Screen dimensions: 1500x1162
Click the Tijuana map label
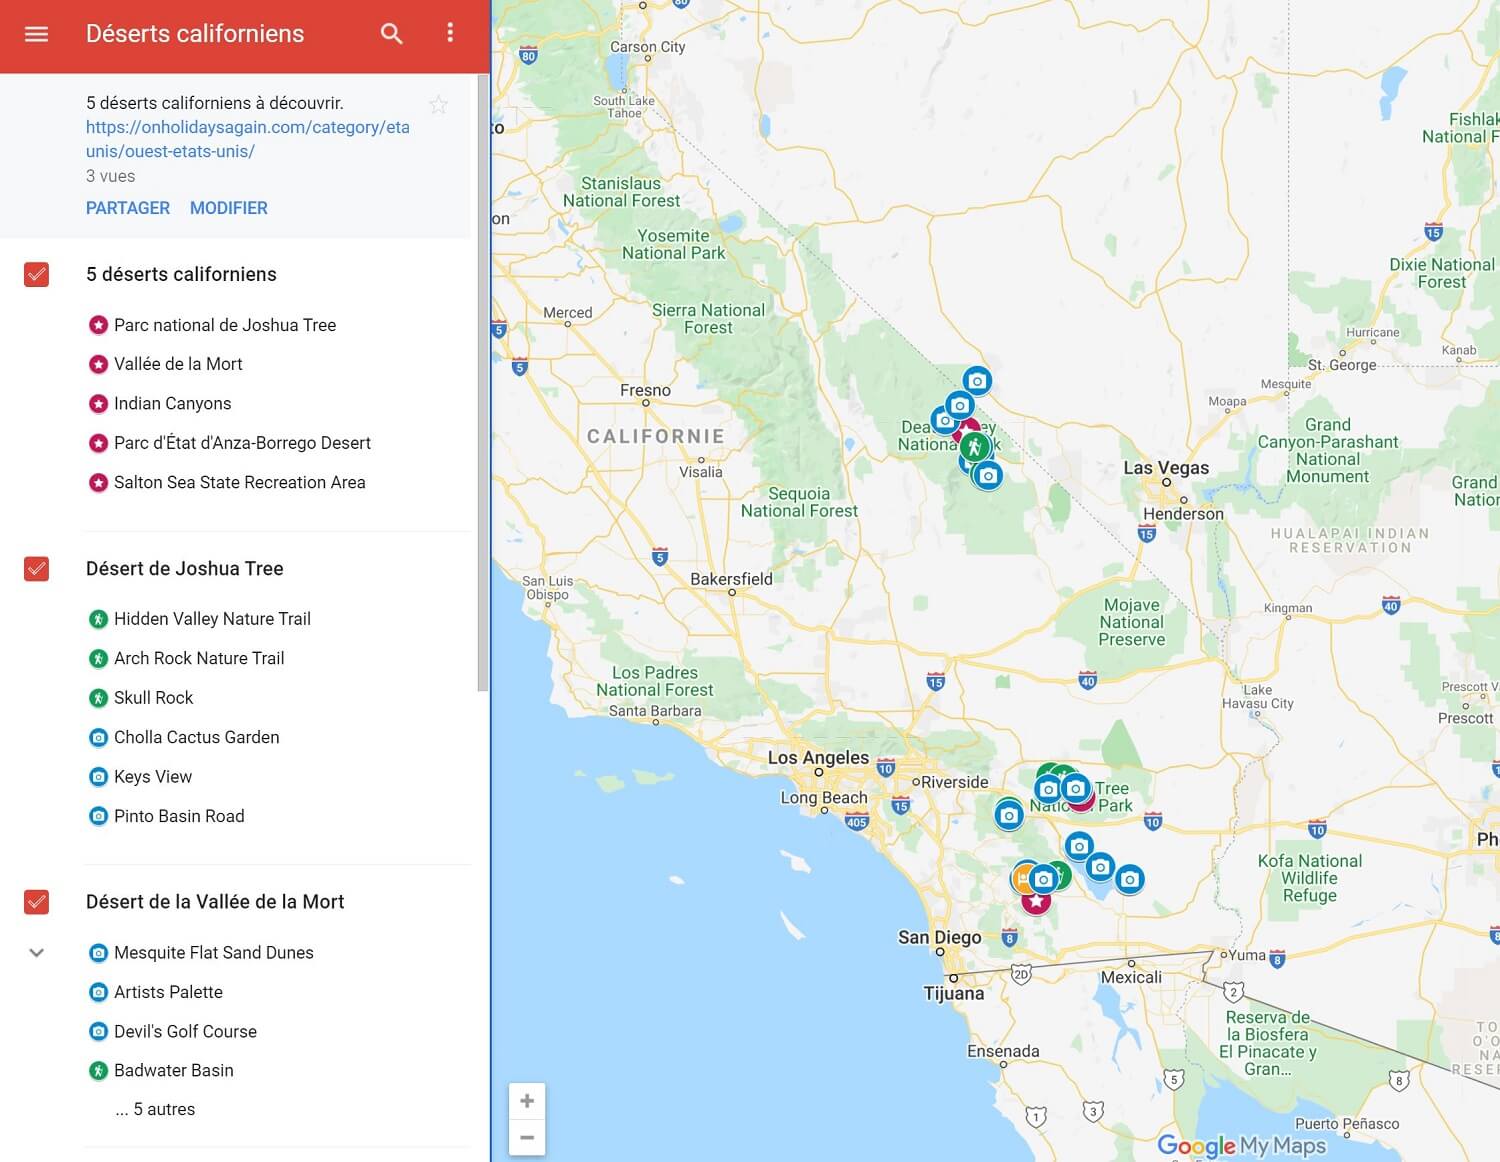point(953,994)
